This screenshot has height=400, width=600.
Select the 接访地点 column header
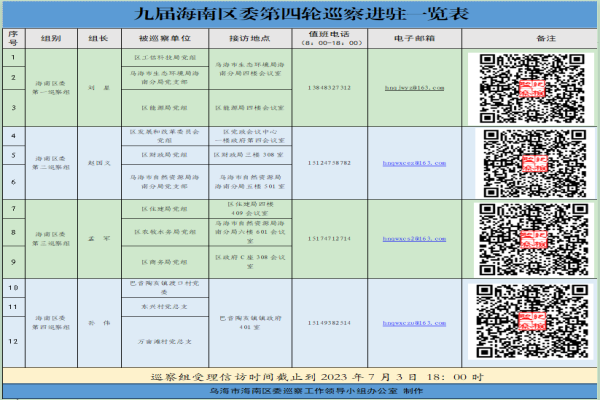click(x=250, y=38)
